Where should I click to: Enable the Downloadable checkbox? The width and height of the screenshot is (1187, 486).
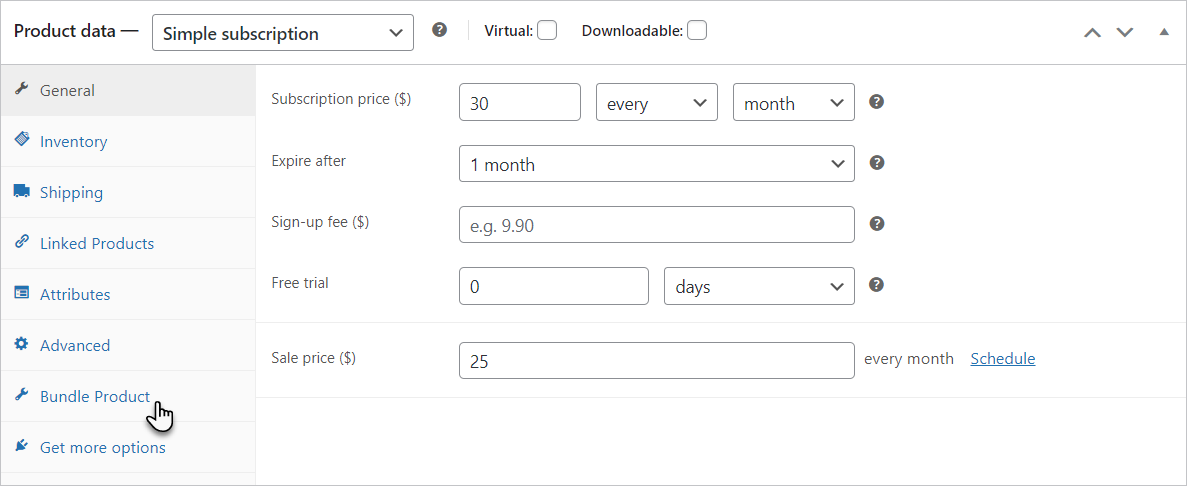pos(696,30)
